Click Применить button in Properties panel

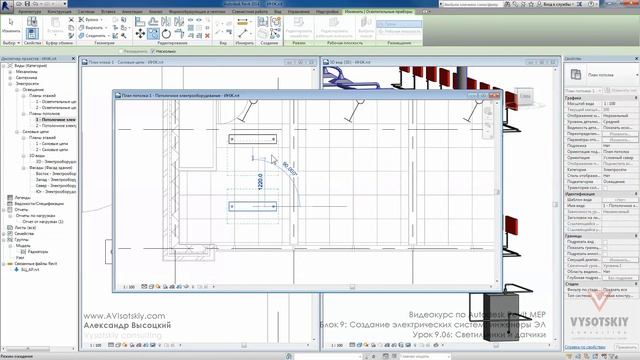click(x=626, y=347)
